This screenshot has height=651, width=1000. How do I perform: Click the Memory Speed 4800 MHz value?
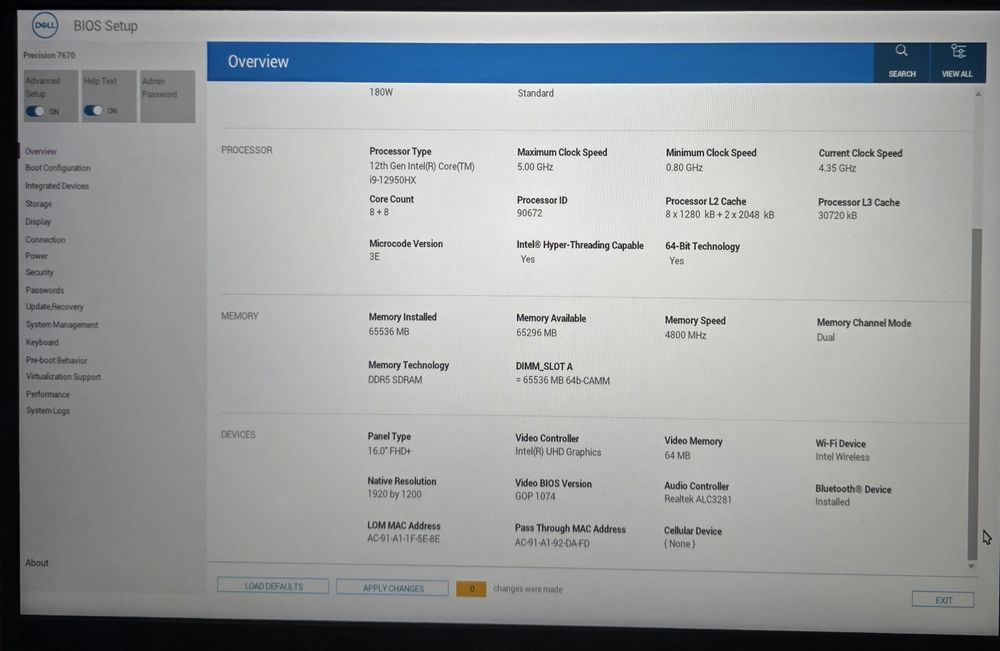coord(686,335)
